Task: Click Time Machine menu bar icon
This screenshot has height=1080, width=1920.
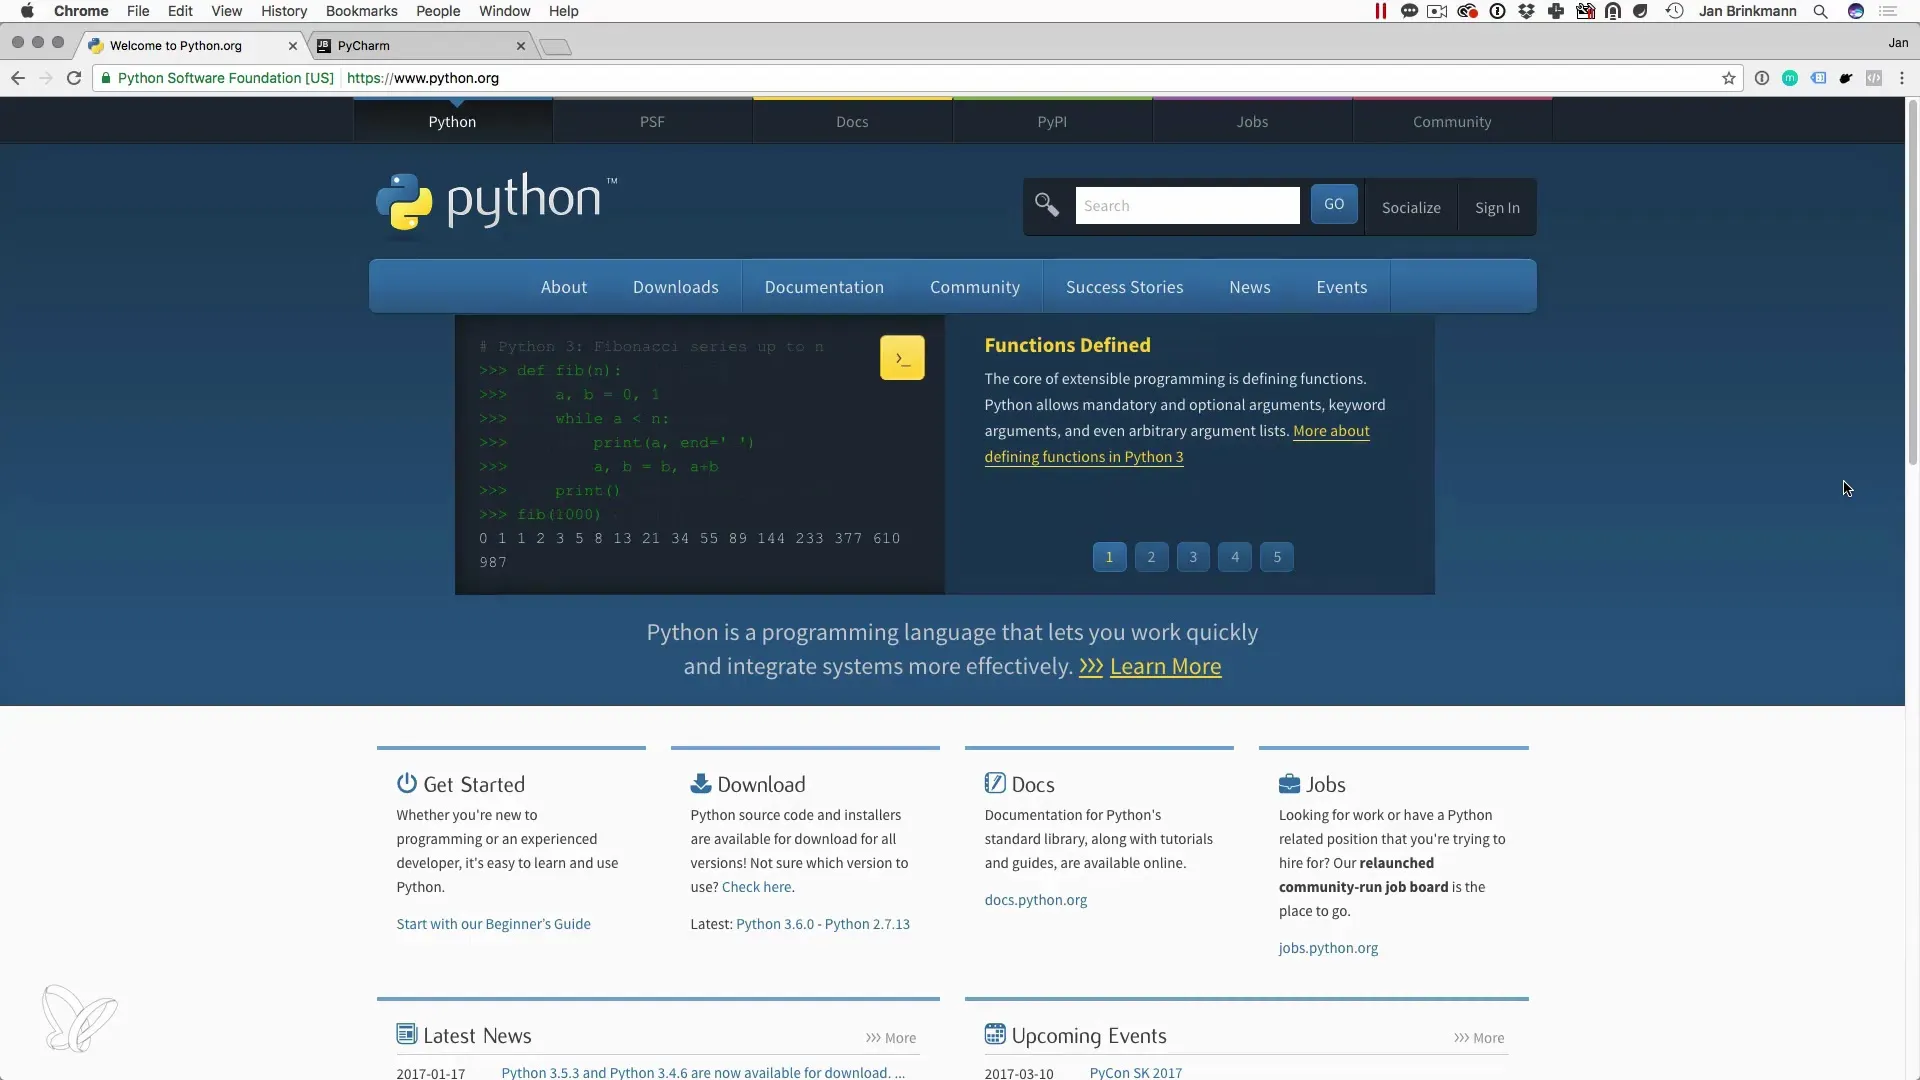Action: coord(1675,11)
